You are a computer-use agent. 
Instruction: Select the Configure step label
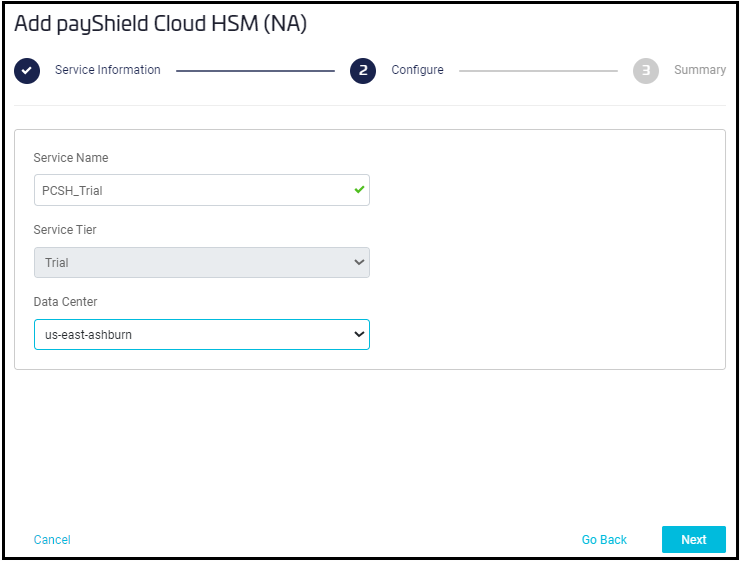417,70
